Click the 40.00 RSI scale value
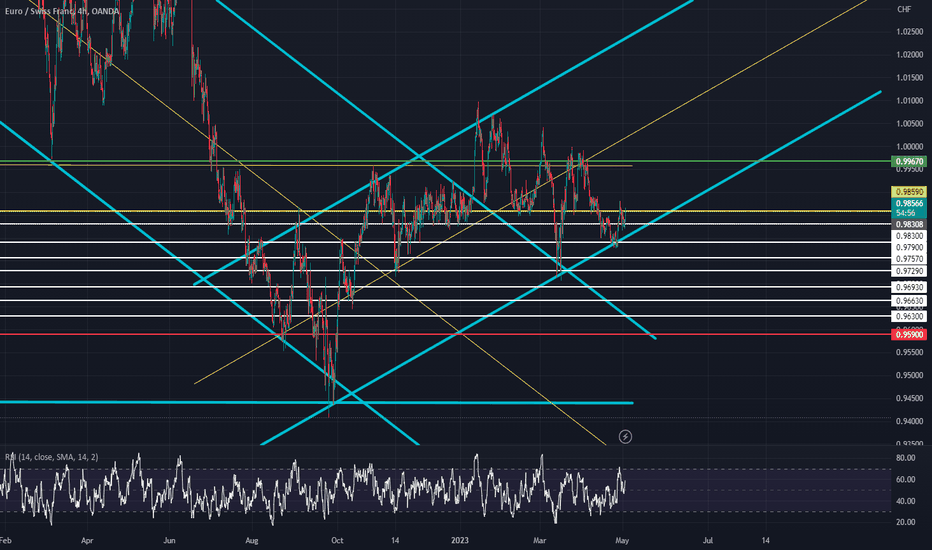The height and width of the screenshot is (550, 932). (905, 501)
